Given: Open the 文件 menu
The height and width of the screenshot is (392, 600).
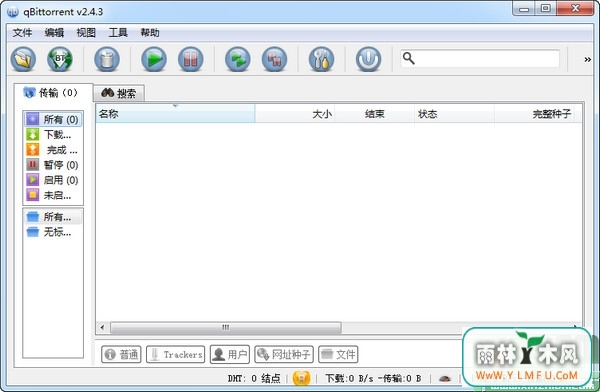Looking at the screenshot, I should click(x=22, y=33).
